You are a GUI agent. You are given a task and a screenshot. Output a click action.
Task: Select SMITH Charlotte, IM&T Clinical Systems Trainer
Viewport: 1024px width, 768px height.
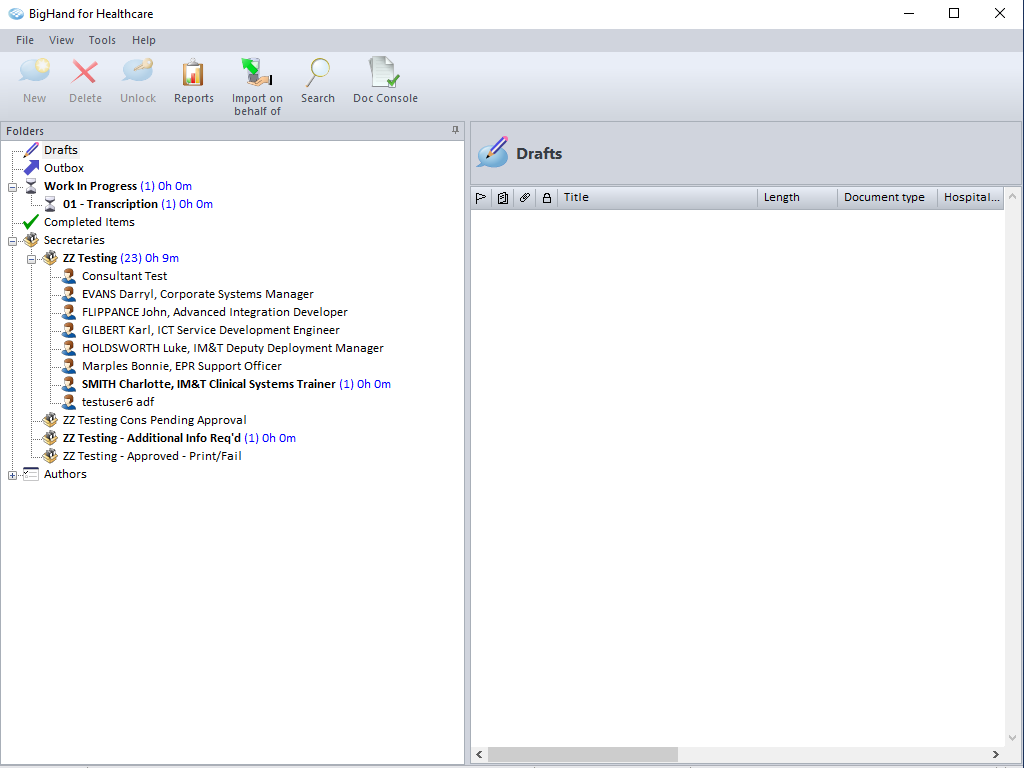236,384
